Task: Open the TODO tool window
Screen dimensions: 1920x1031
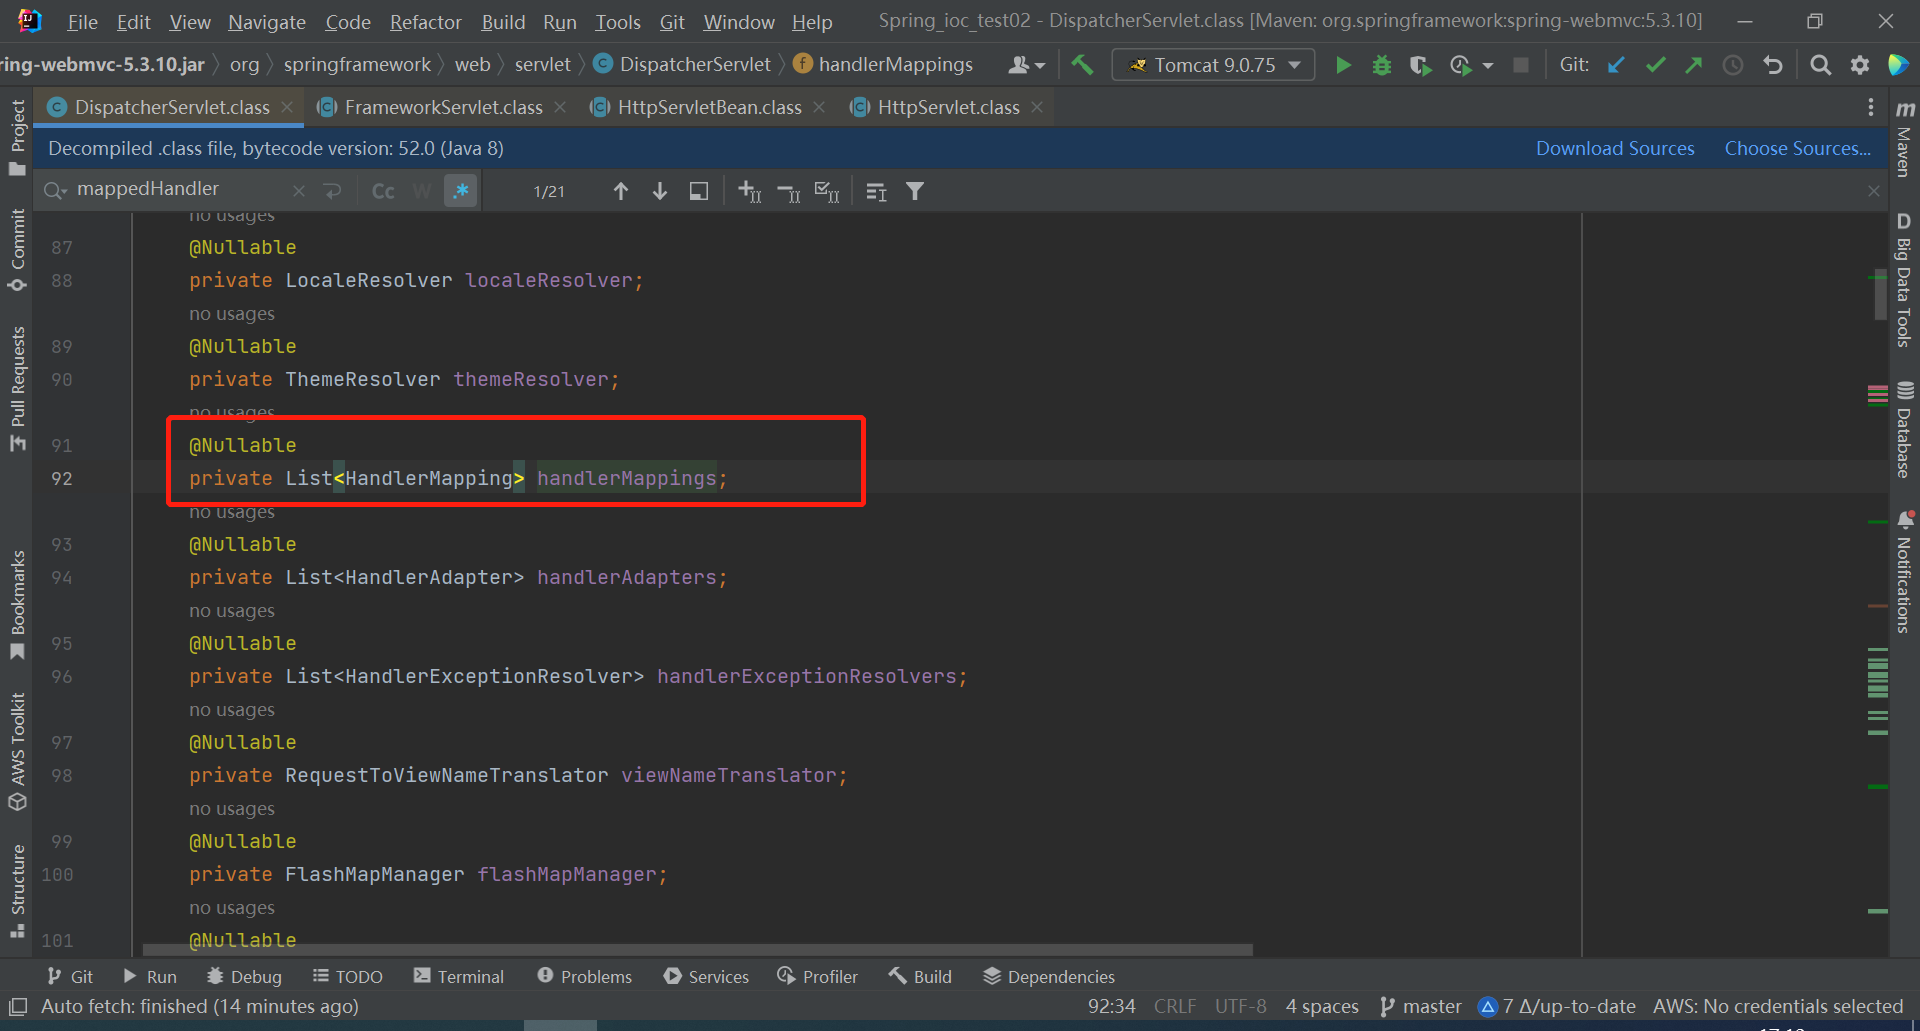Action: click(x=348, y=976)
